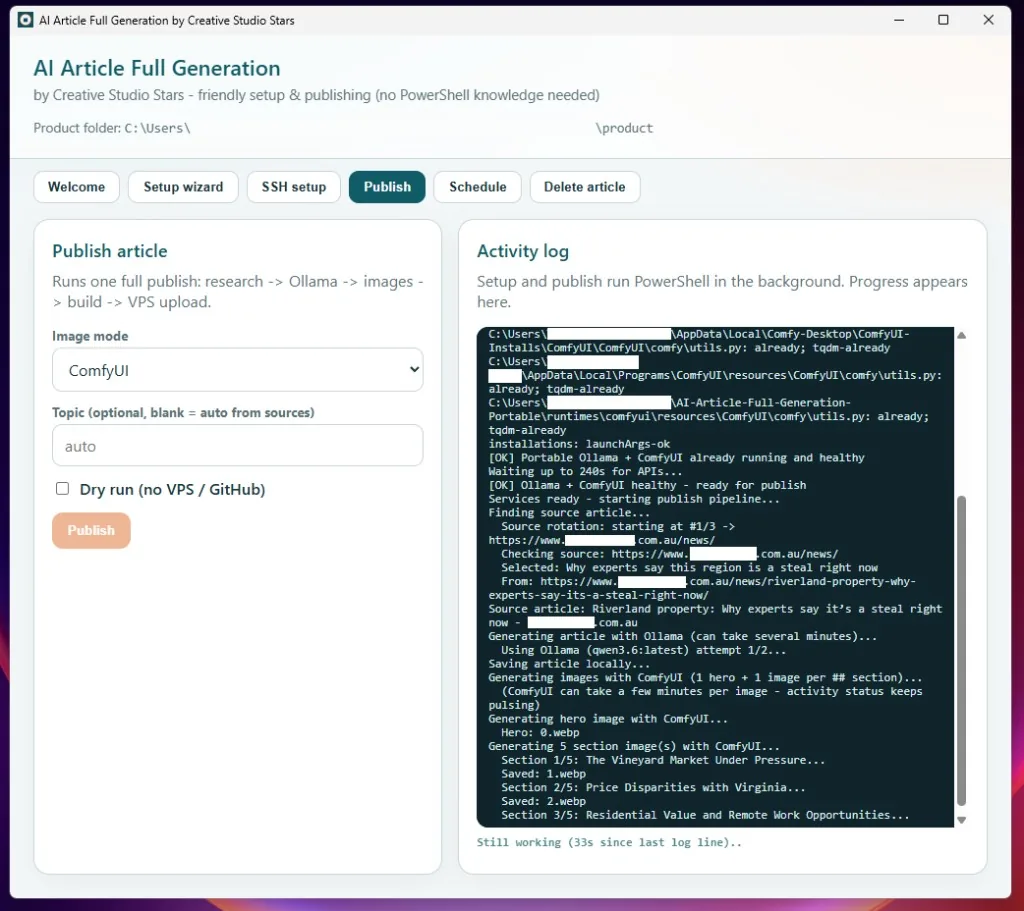The width and height of the screenshot is (1024, 911).
Task: Click the activity log scroll-down arrow
Action: tap(961, 820)
